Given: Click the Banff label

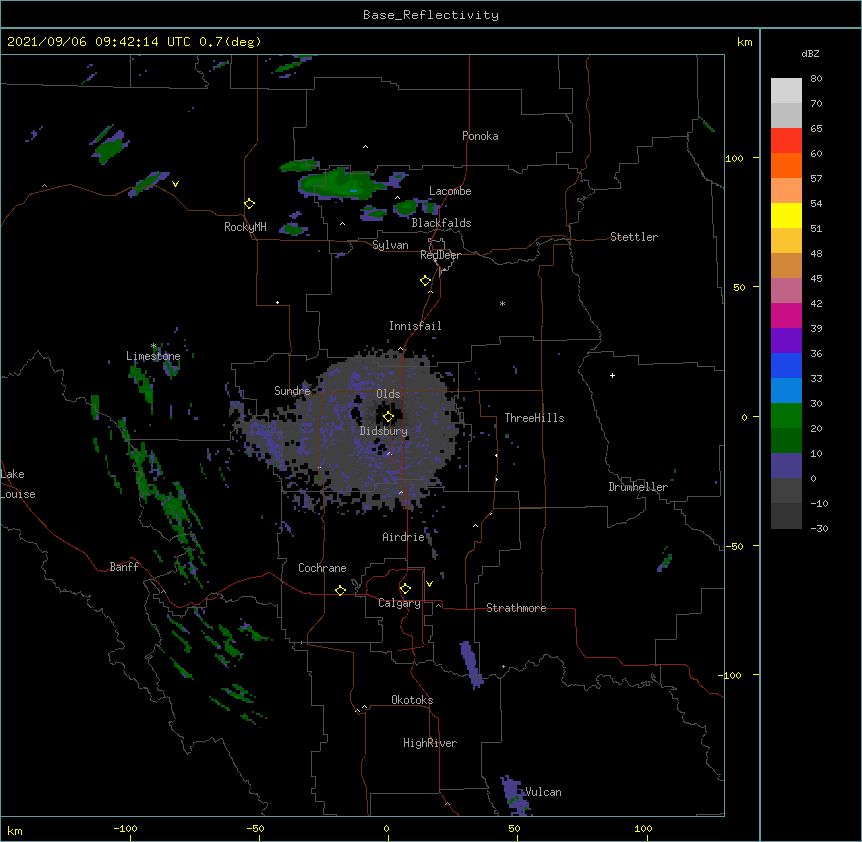Looking at the screenshot, I should pos(124,567).
